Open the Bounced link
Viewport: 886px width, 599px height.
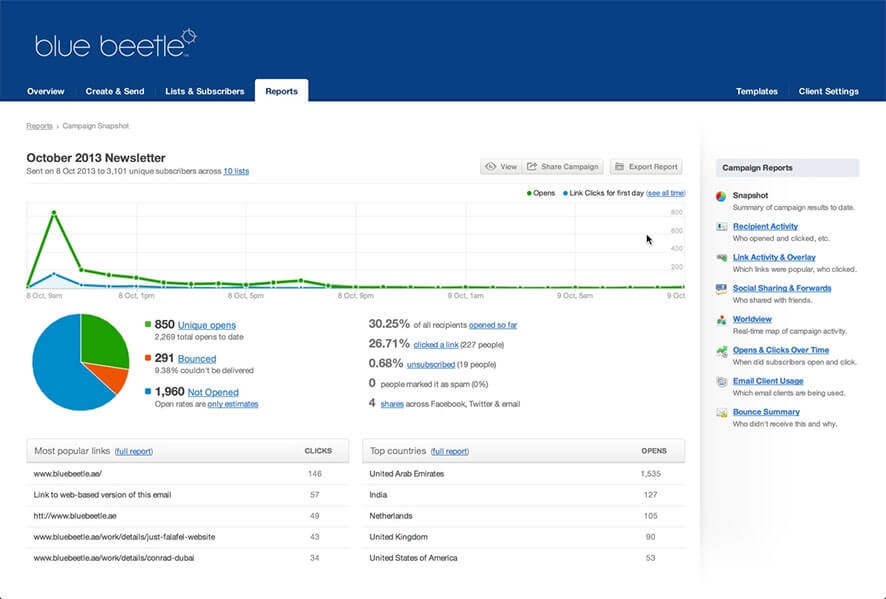197,359
